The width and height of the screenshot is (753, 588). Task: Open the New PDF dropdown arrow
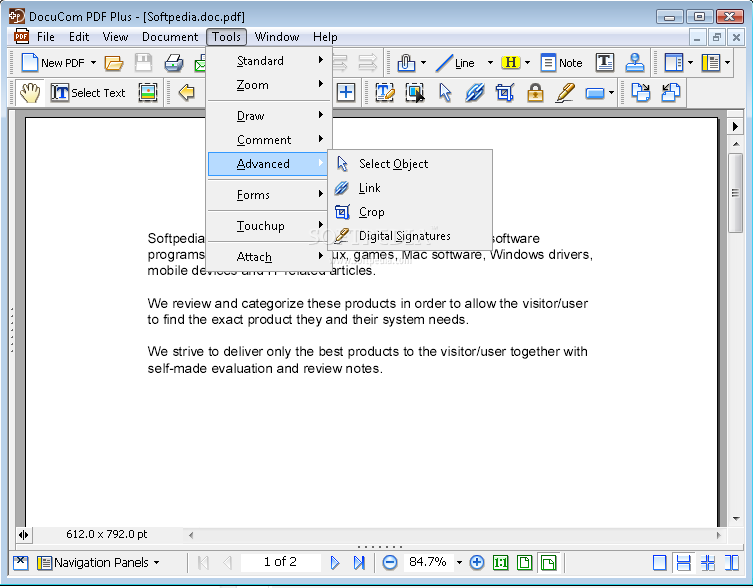[x=93, y=63]
